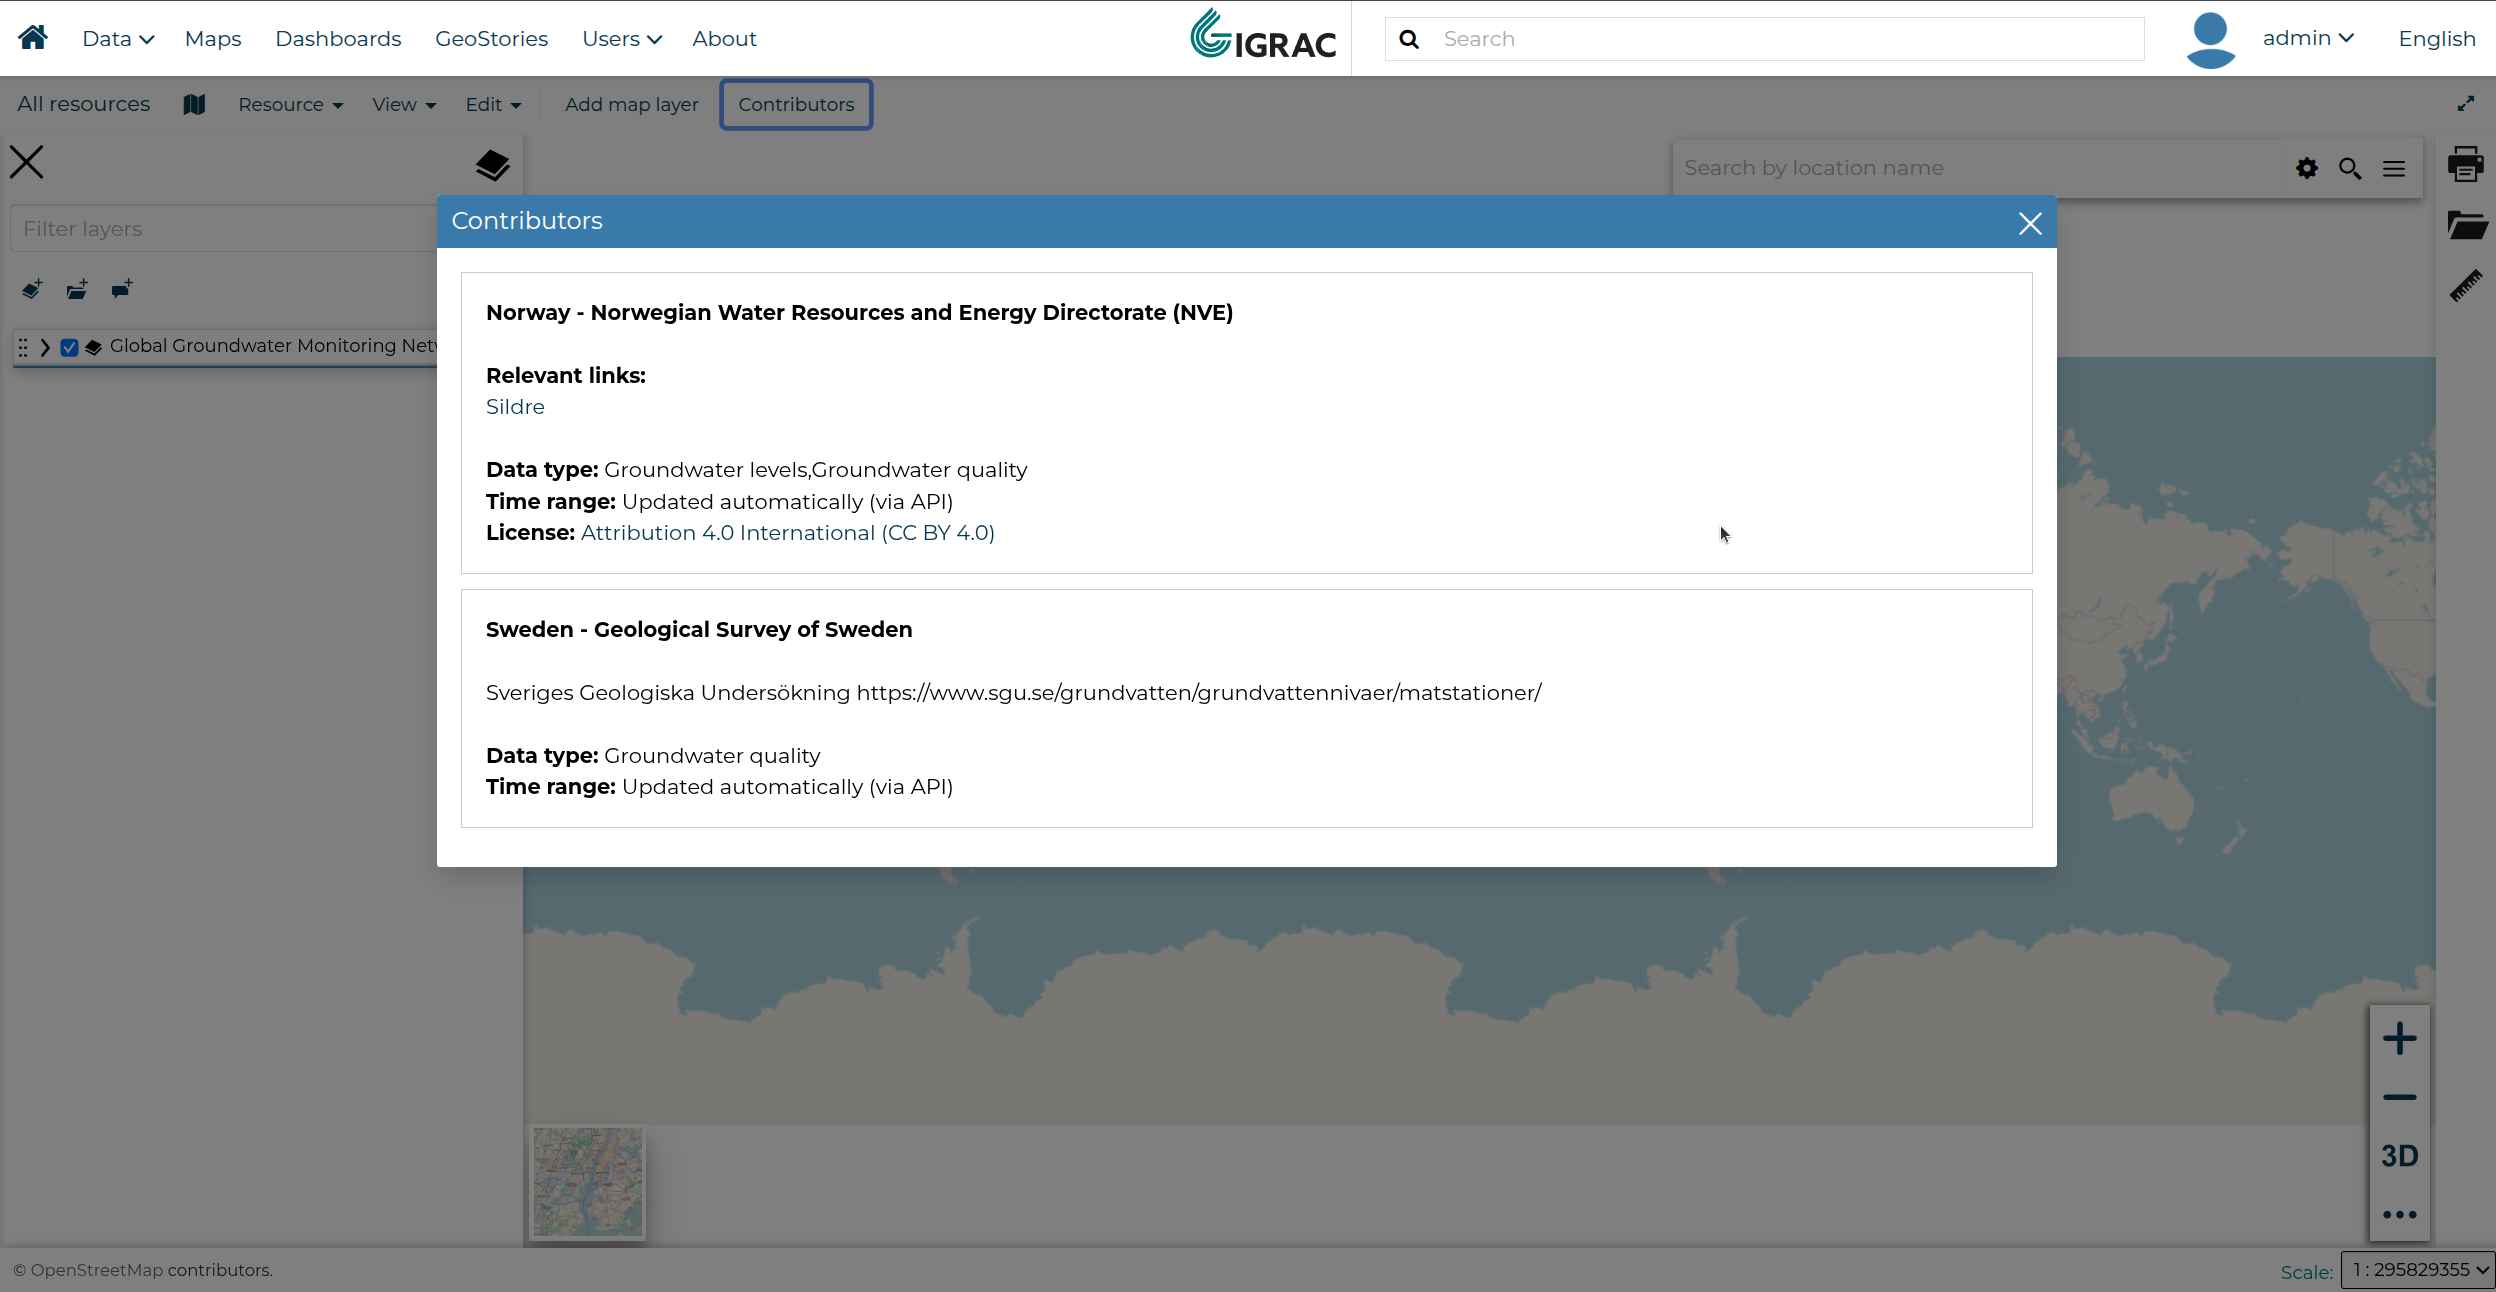
Task: Open the Maps page
Action: [x=213, y=39]
